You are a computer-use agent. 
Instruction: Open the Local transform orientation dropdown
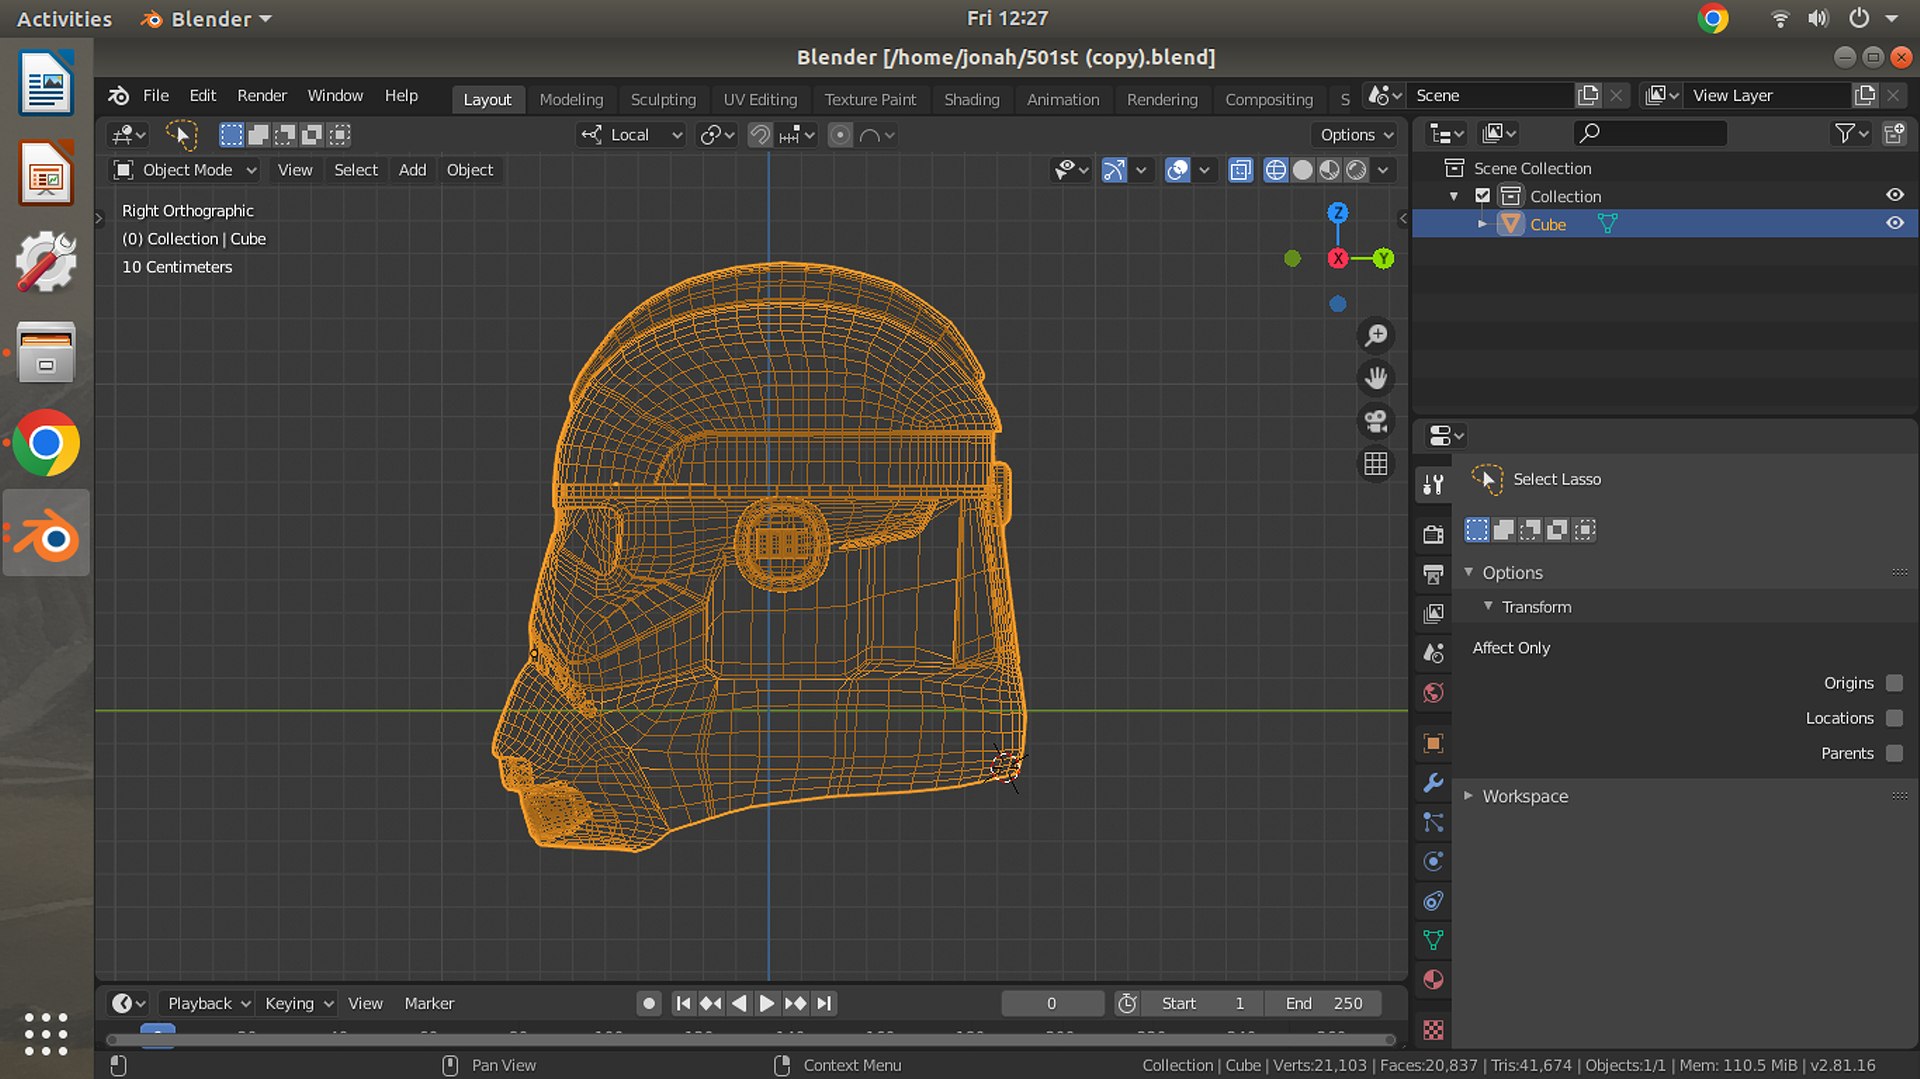[x=630, y=134]
